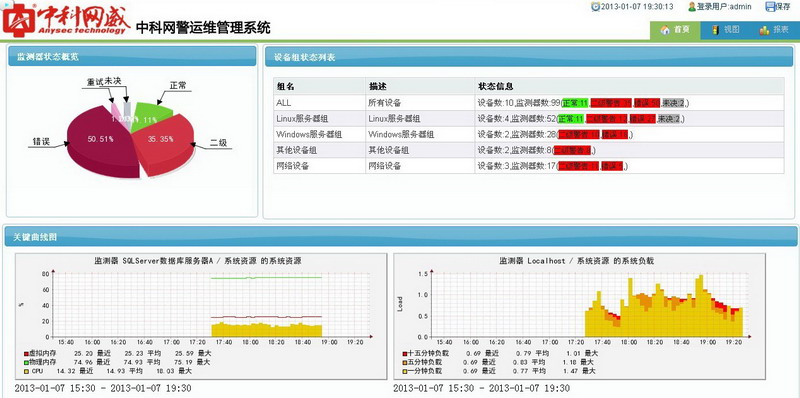Click the floppy disk save icon
Viewport: 800px width, 398px height.
coord(770,7)
